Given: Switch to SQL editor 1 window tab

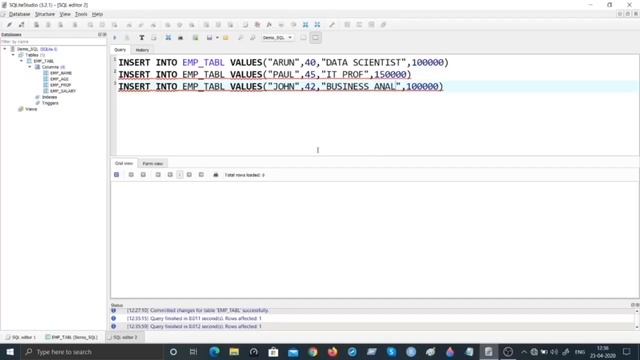Looking at the screenshot, I should [x=21, y=338].
